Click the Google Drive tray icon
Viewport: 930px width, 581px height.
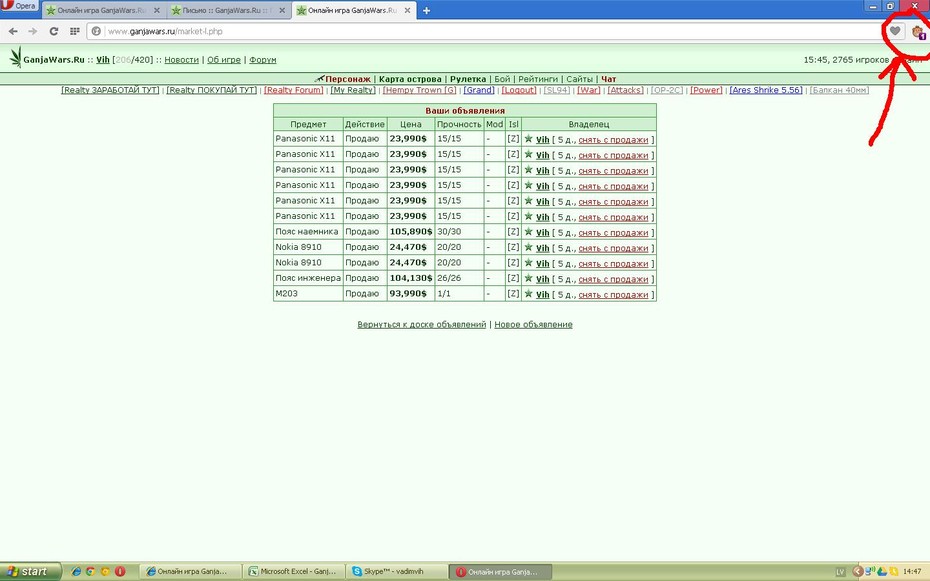point(881,572)
